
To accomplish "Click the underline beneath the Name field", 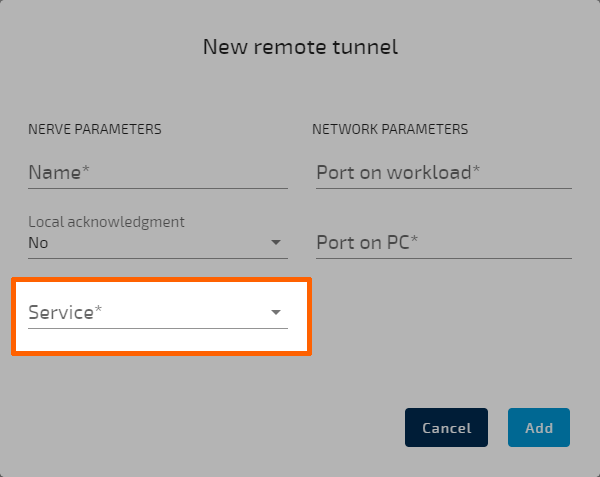I will coord(157,187).
